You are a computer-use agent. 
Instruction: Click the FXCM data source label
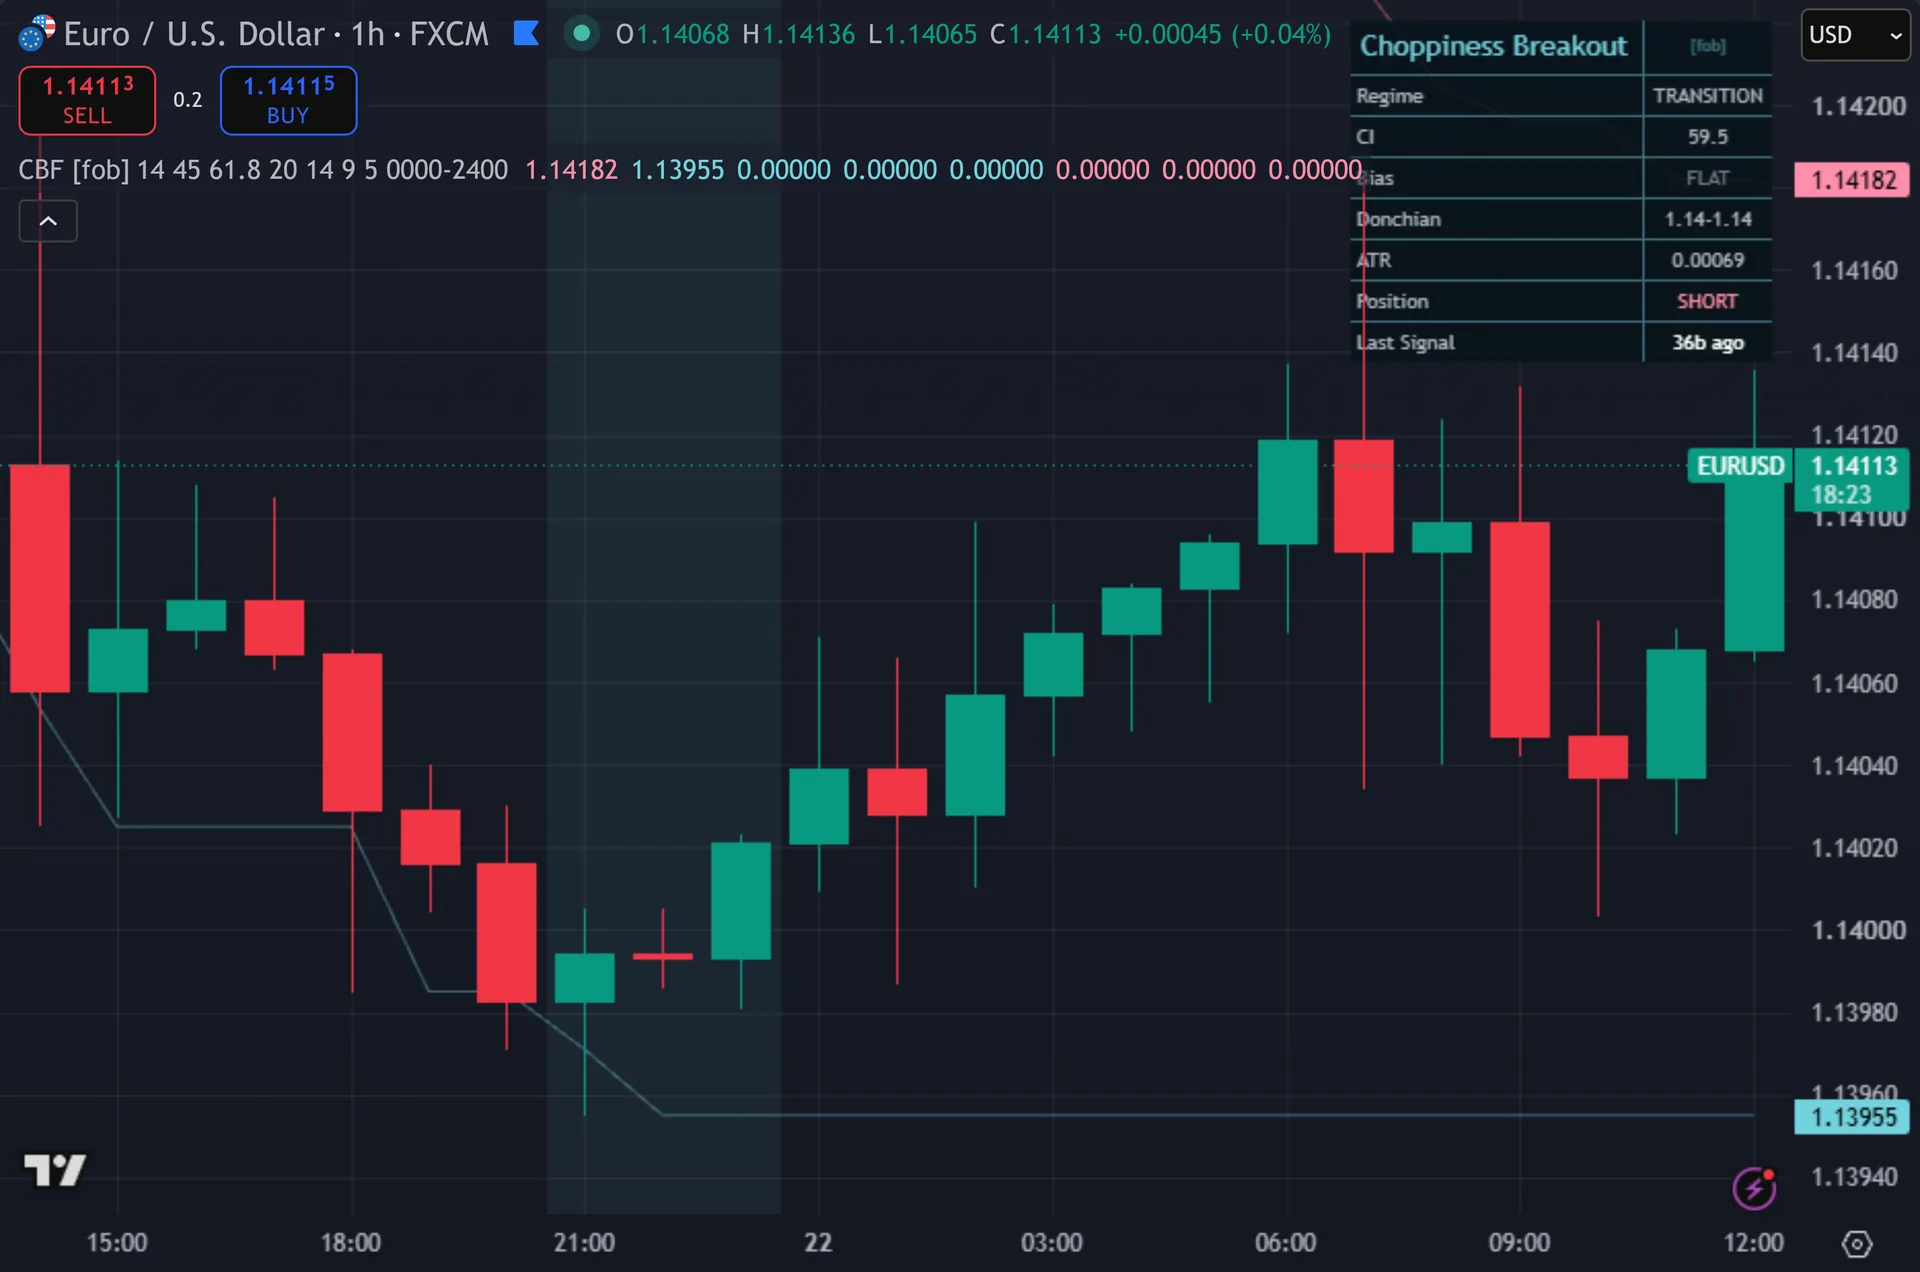pyautogui.click(x=449, y=34)
